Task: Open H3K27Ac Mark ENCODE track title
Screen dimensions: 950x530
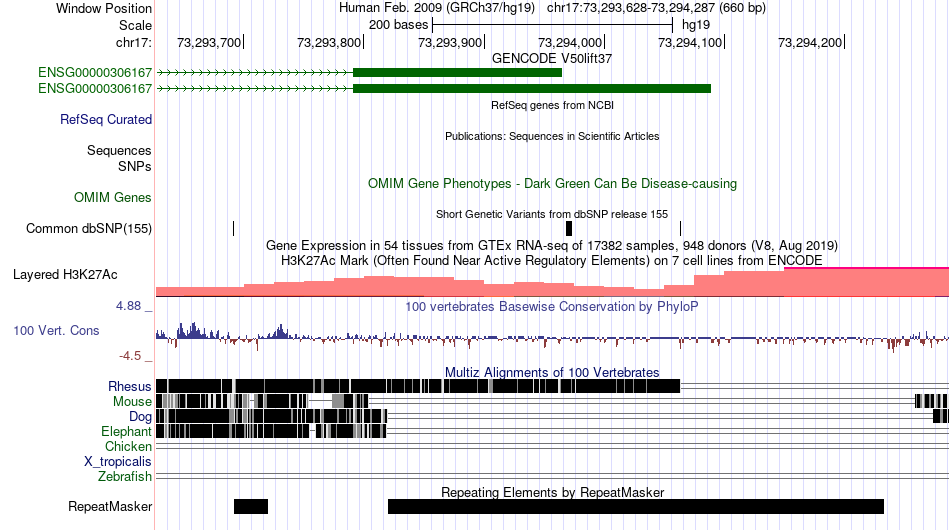Action: click(552, 260)
